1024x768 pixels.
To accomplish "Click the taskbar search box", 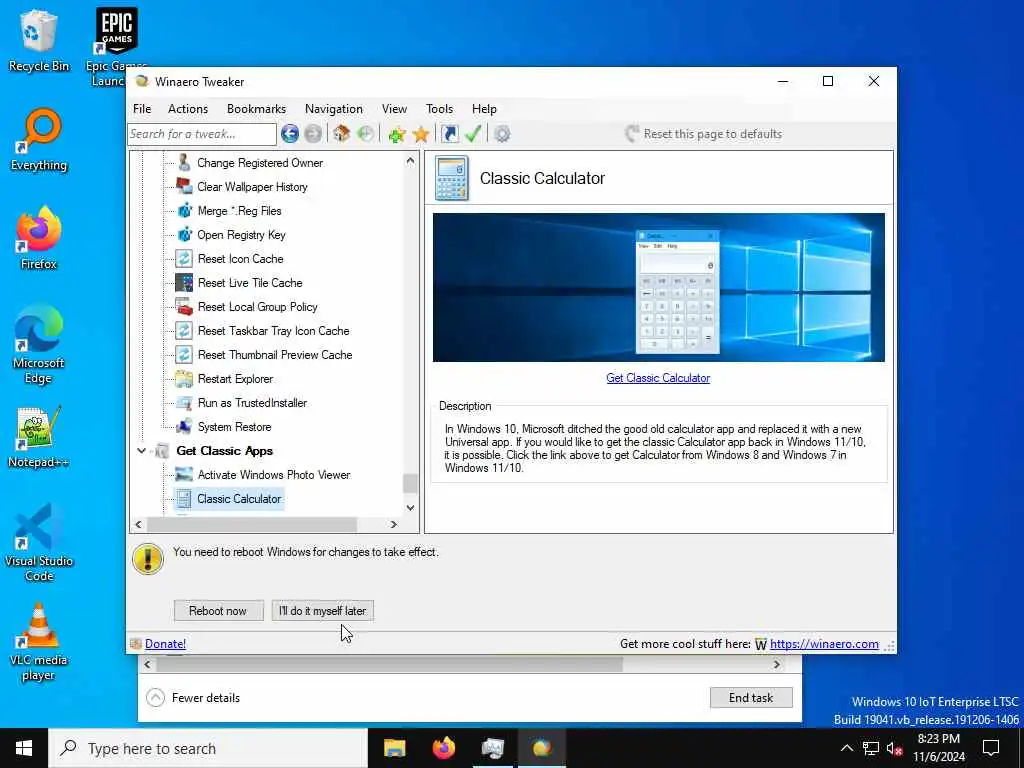I will tap(208, 748).
